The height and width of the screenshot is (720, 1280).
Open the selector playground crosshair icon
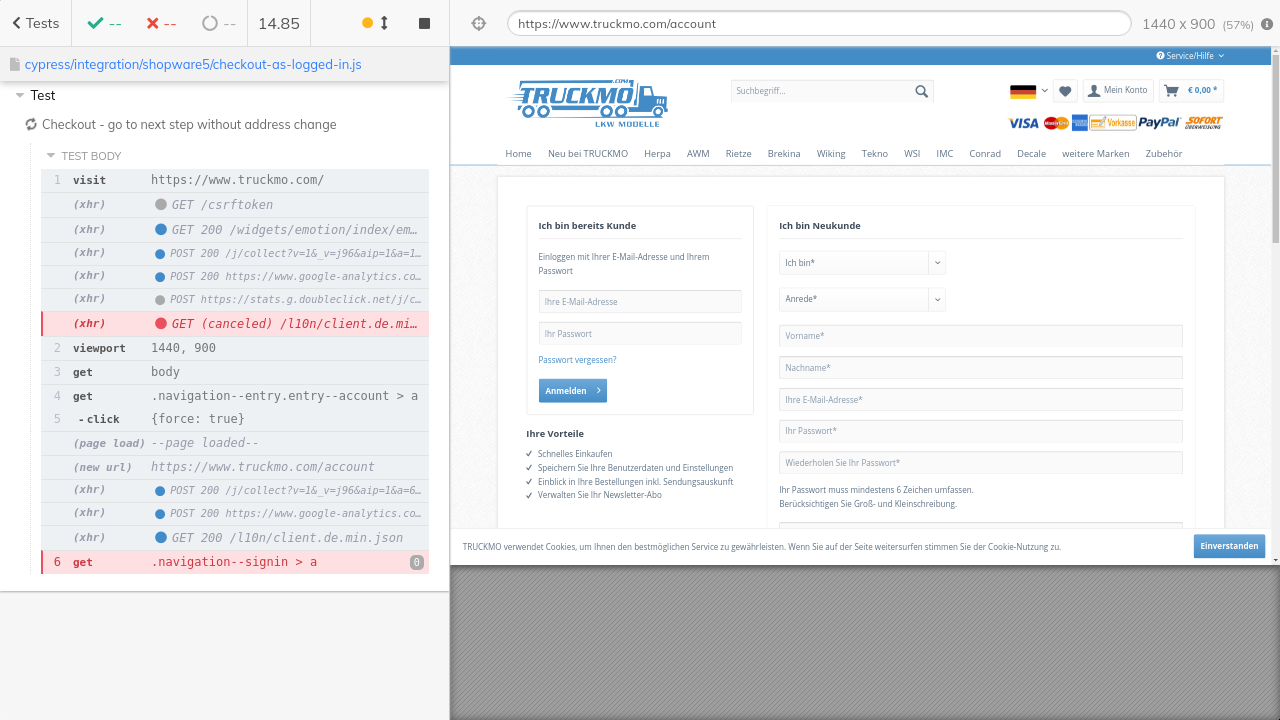coord(478,23)
